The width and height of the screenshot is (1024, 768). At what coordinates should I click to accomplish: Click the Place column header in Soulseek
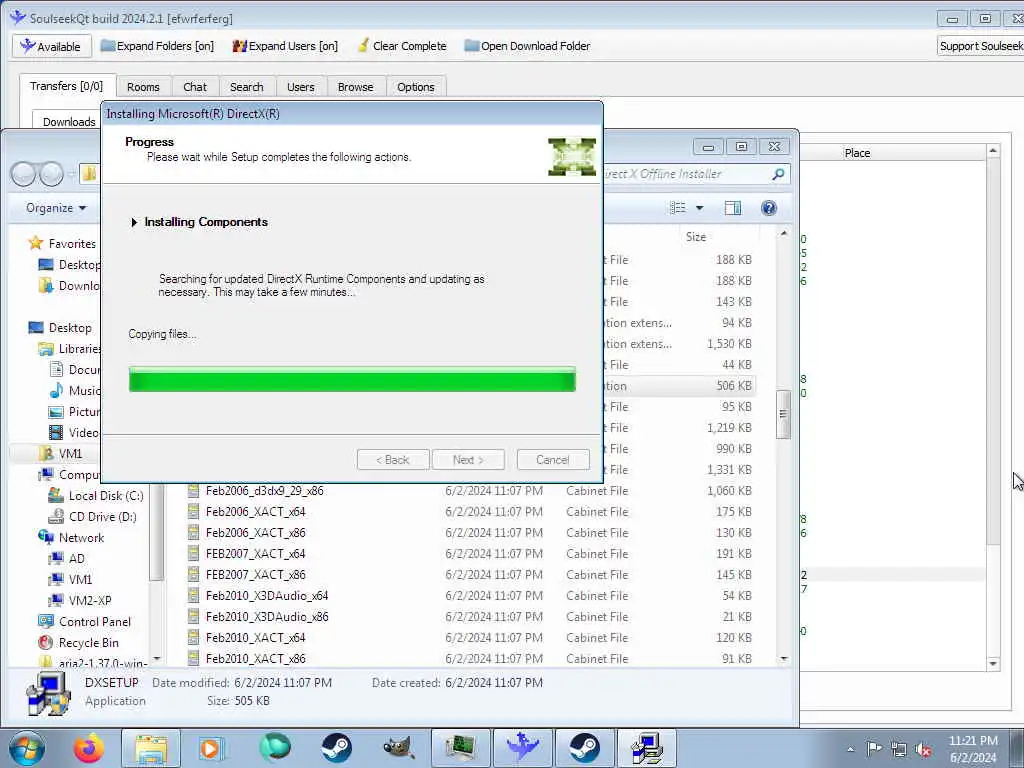(x=857, y=153)
